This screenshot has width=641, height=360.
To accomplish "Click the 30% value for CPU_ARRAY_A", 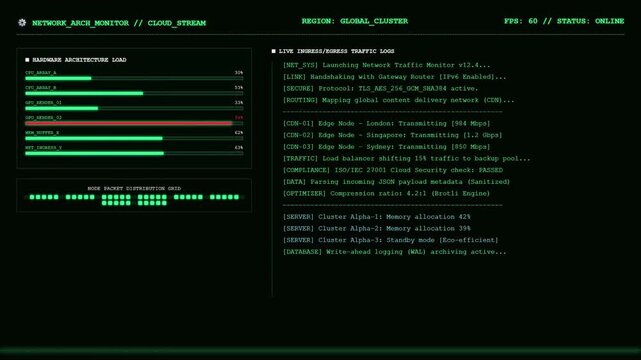I will click(239, 73).
